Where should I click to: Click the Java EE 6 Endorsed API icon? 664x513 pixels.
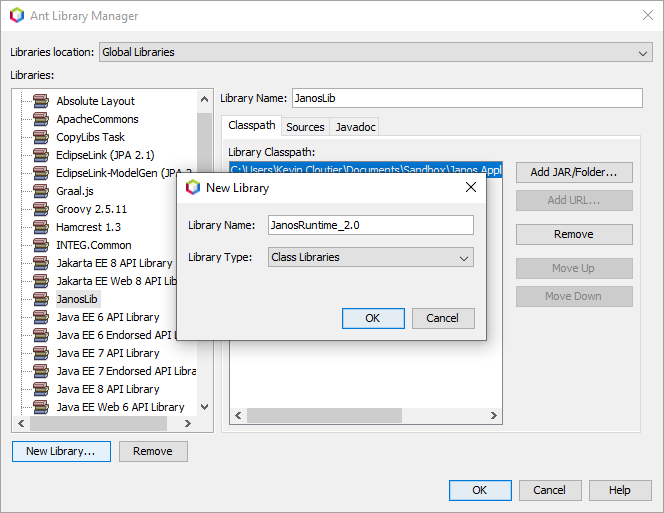coord(41,335)
